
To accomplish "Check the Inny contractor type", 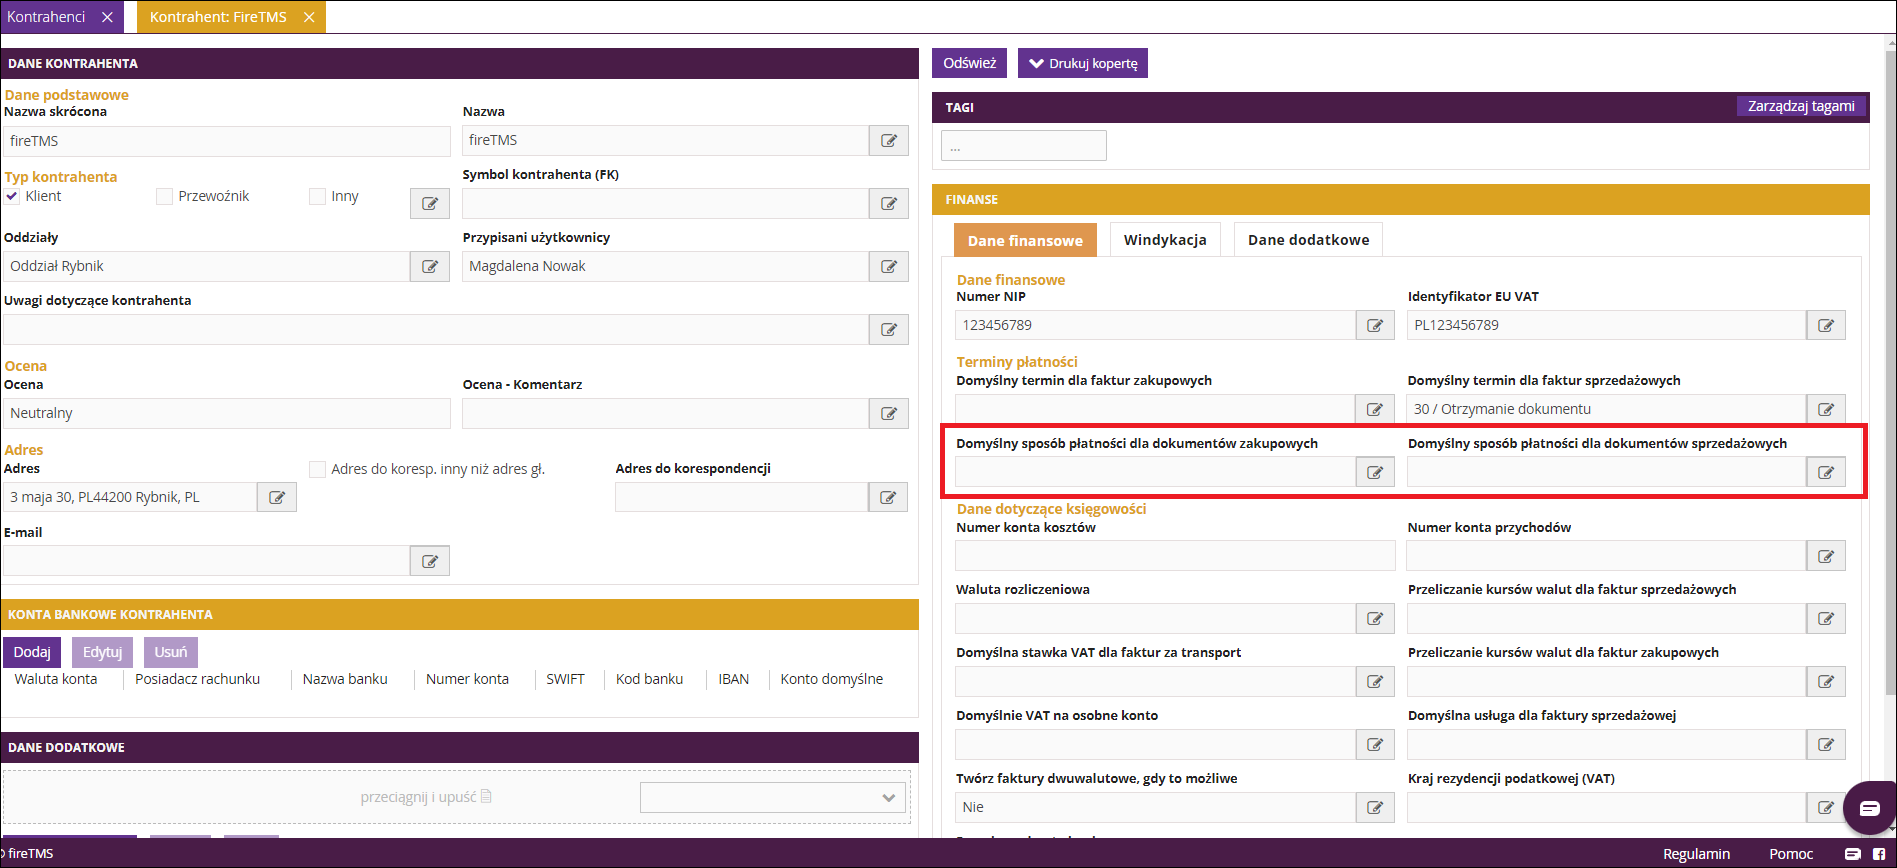I will [318, 196].
